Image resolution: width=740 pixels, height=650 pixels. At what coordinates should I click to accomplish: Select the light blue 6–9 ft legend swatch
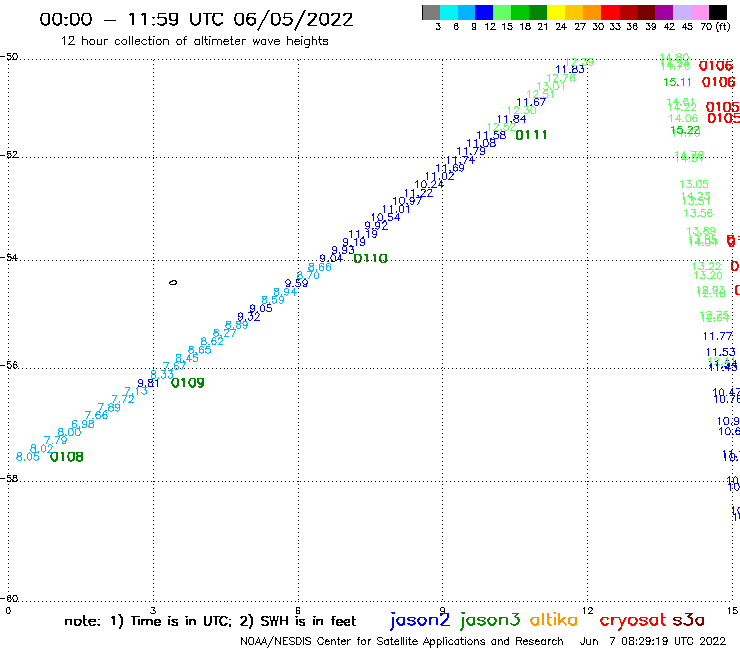click(466, 12)
